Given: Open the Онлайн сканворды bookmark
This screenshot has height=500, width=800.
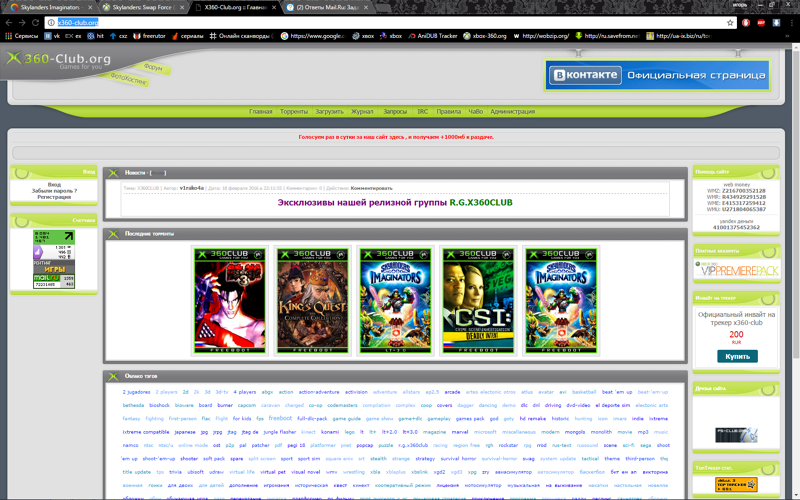Looking at the screenshot, I should [242, 36].
